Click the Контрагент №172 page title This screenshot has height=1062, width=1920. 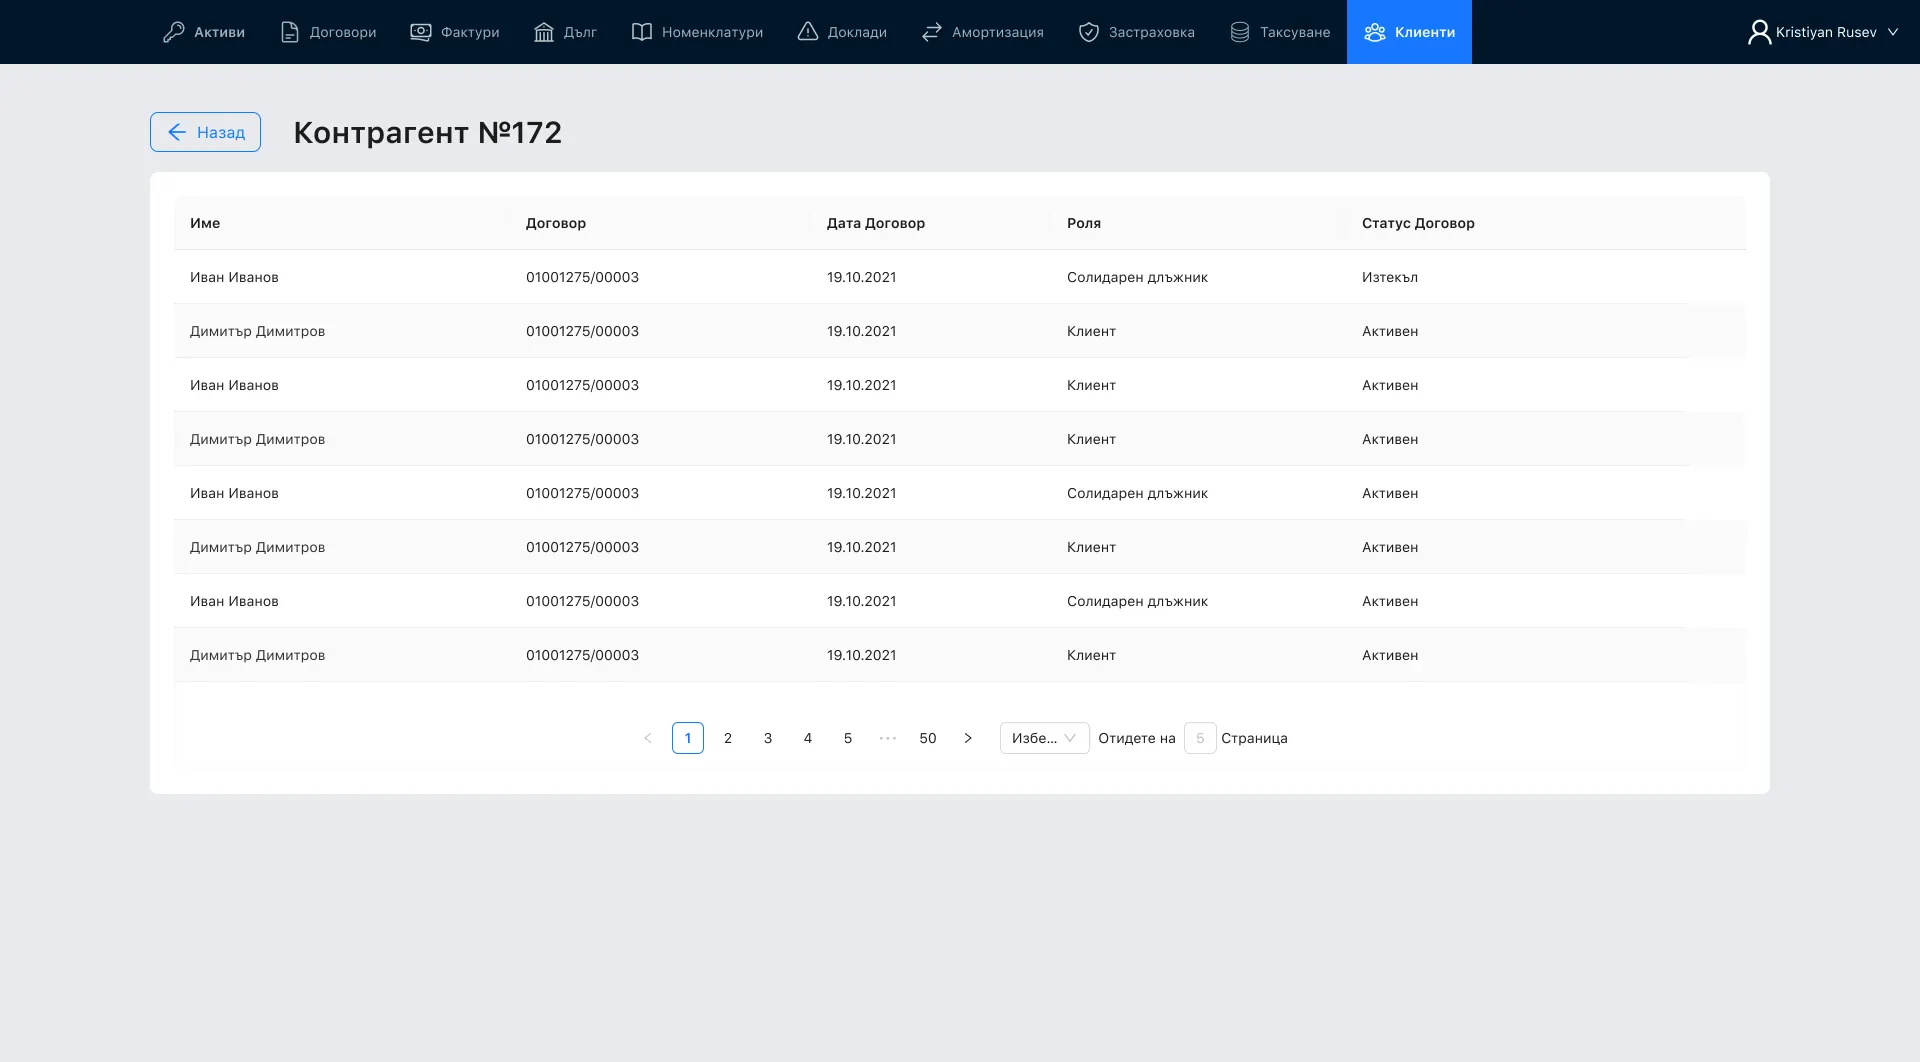tap(428, 132)
